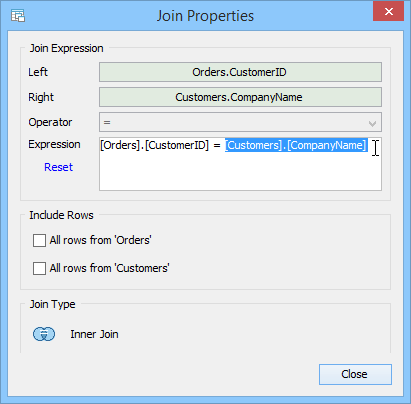Screen dimensions: 411x404
Task: Close dialog with the red X button
Action: click(389, 12)
